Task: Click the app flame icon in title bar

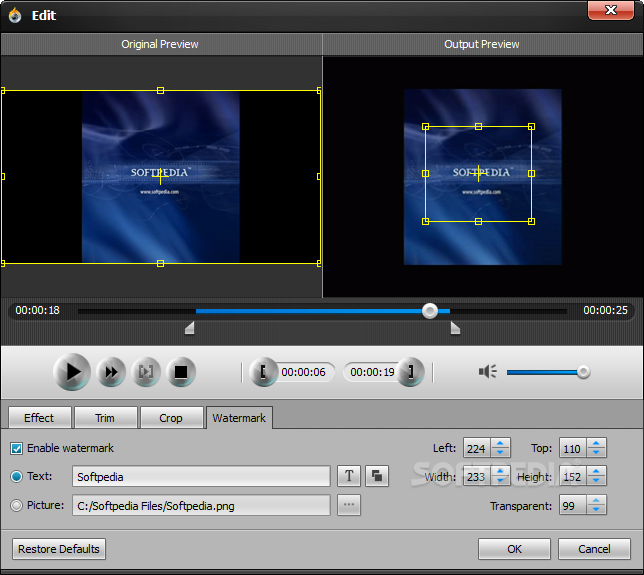Action: point(15,15)
